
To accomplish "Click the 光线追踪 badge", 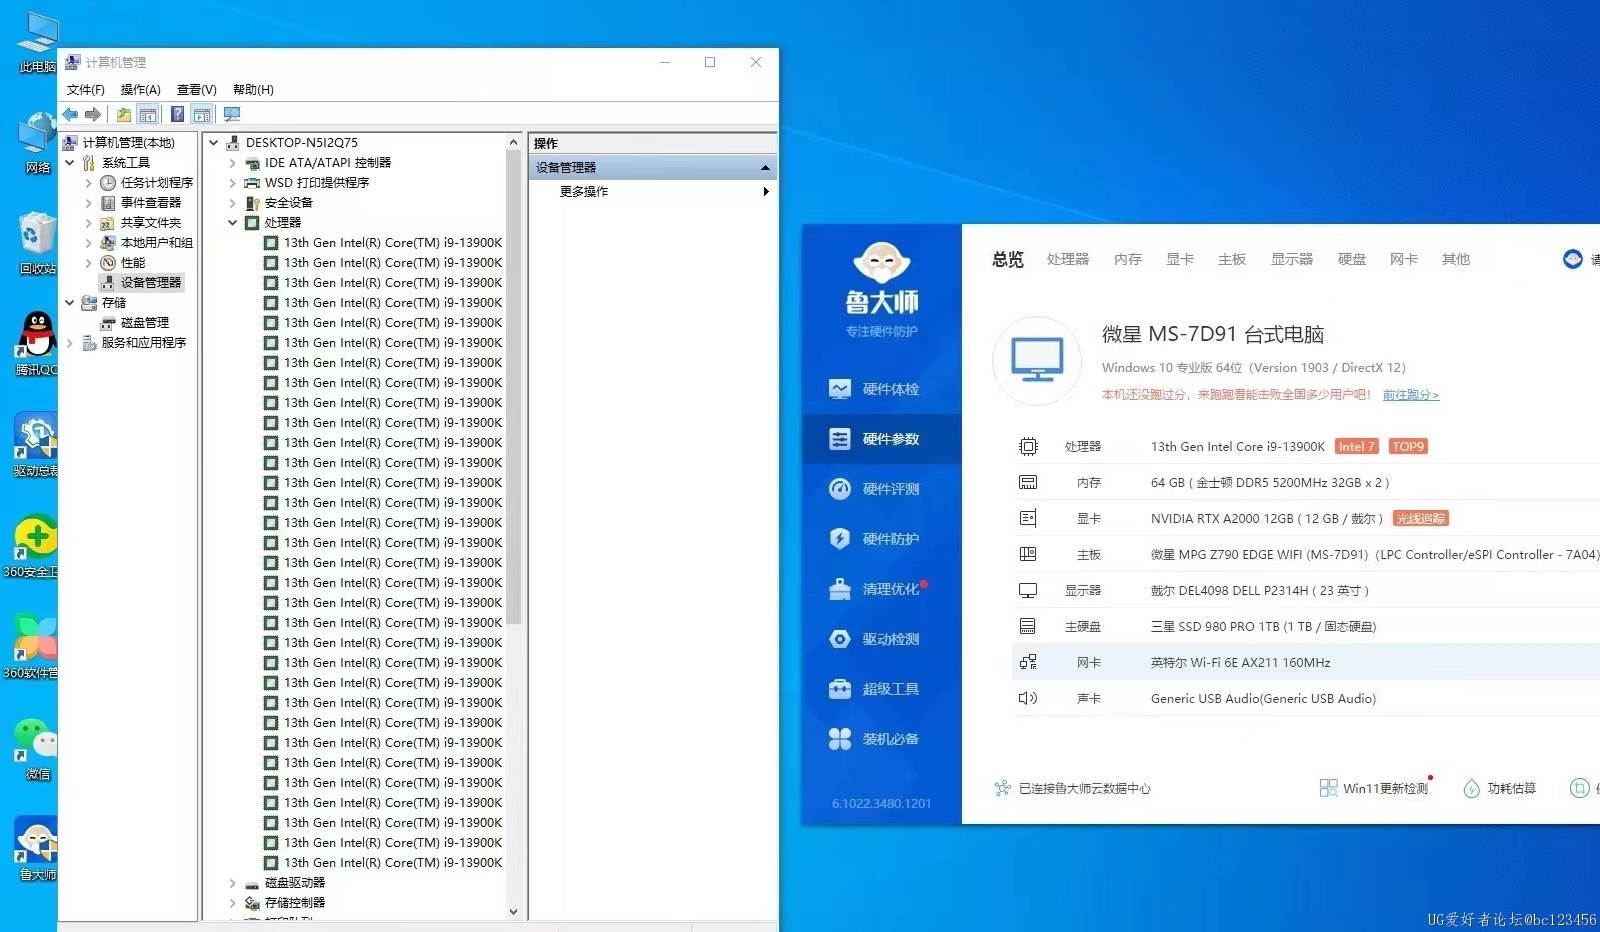I will coord(1421,518).
